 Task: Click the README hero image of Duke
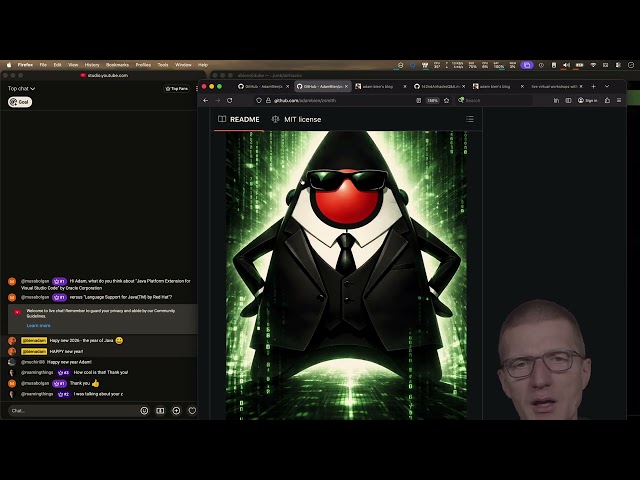[x=346, y=275]
